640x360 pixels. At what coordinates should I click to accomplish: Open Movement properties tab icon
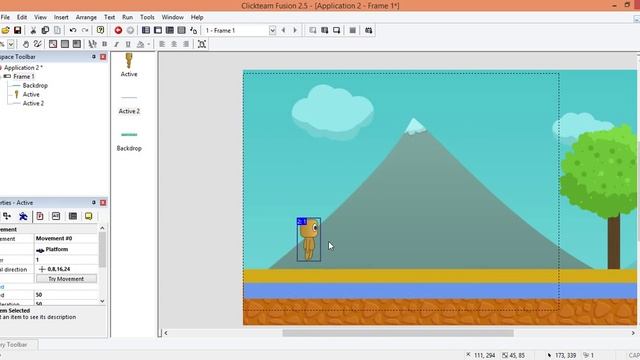pos(23,216)
